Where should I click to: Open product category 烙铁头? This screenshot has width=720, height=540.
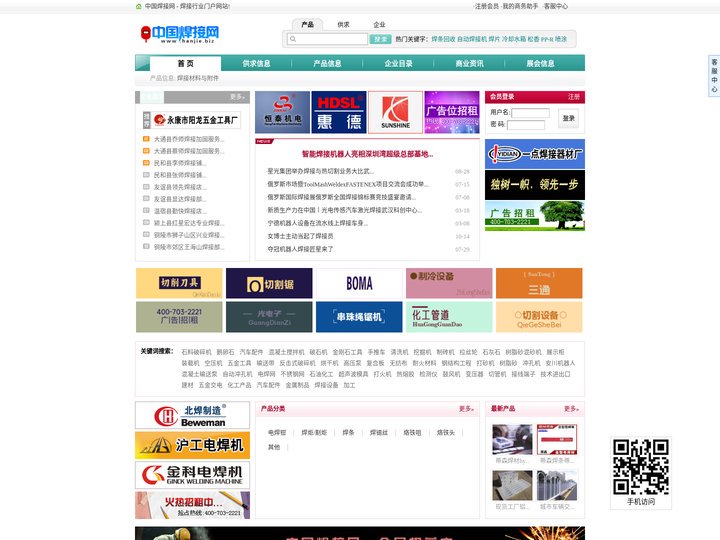pos(445,433)
